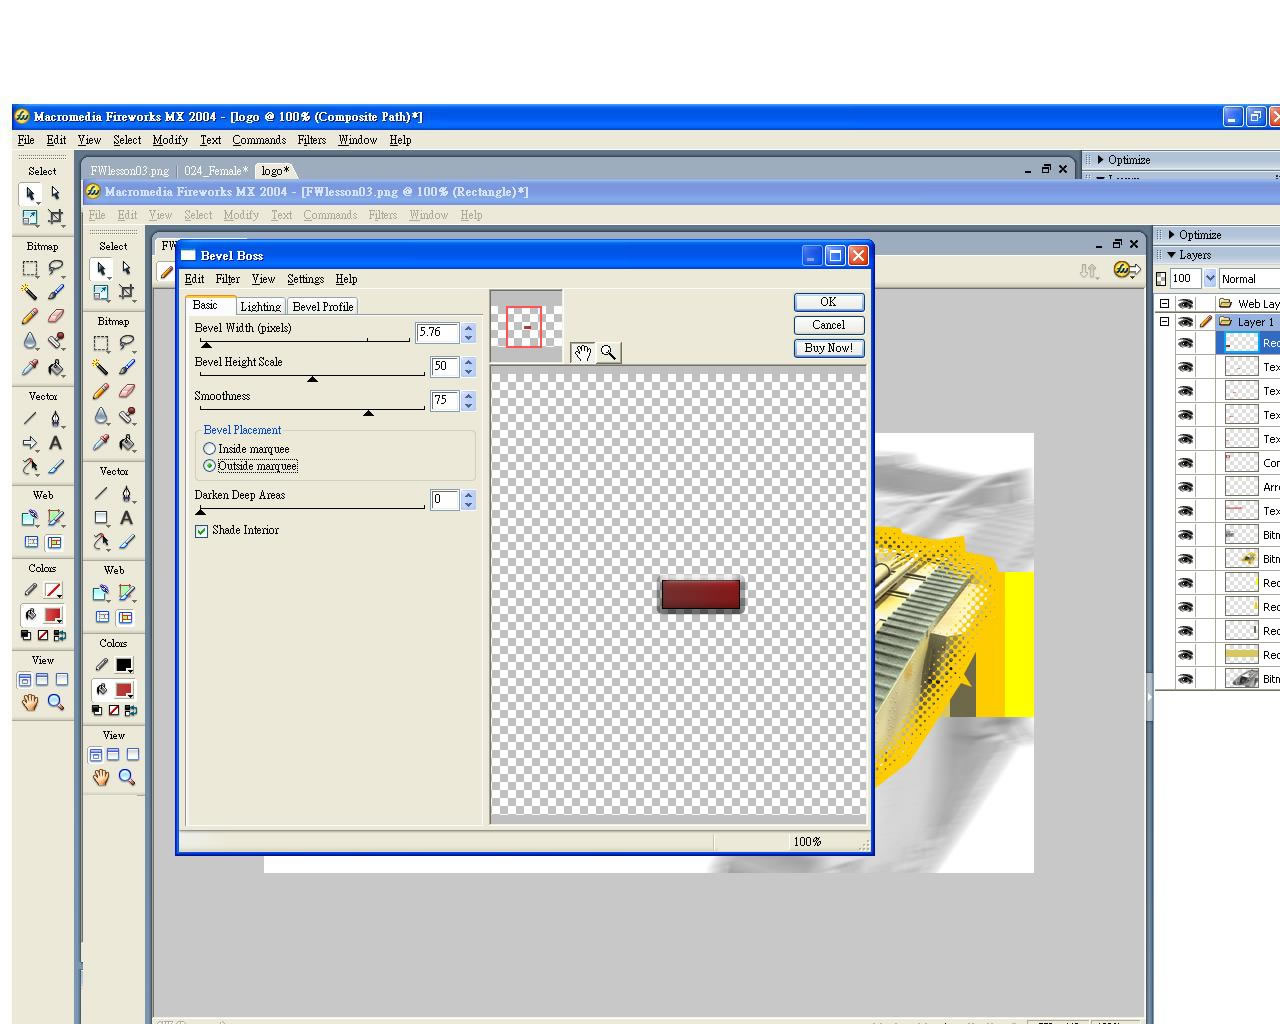Select Text tool in logo window's Tools panel
1280x1024 pixels.
[56, 443]
